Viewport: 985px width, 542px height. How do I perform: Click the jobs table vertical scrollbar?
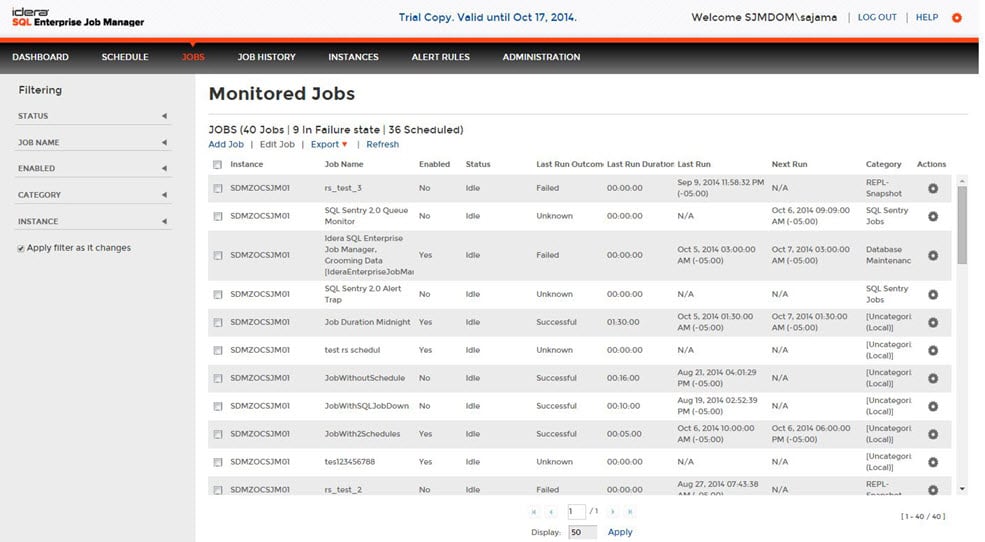[962, 225]
